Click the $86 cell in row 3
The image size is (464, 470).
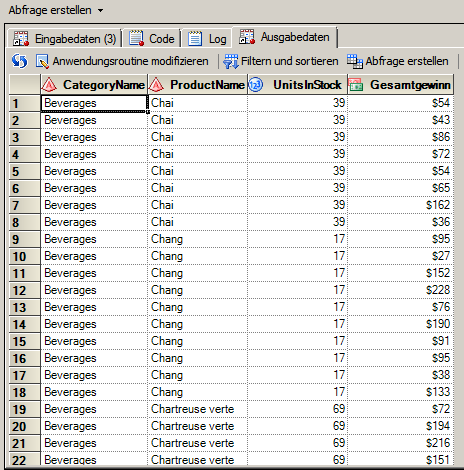(401, 137)
